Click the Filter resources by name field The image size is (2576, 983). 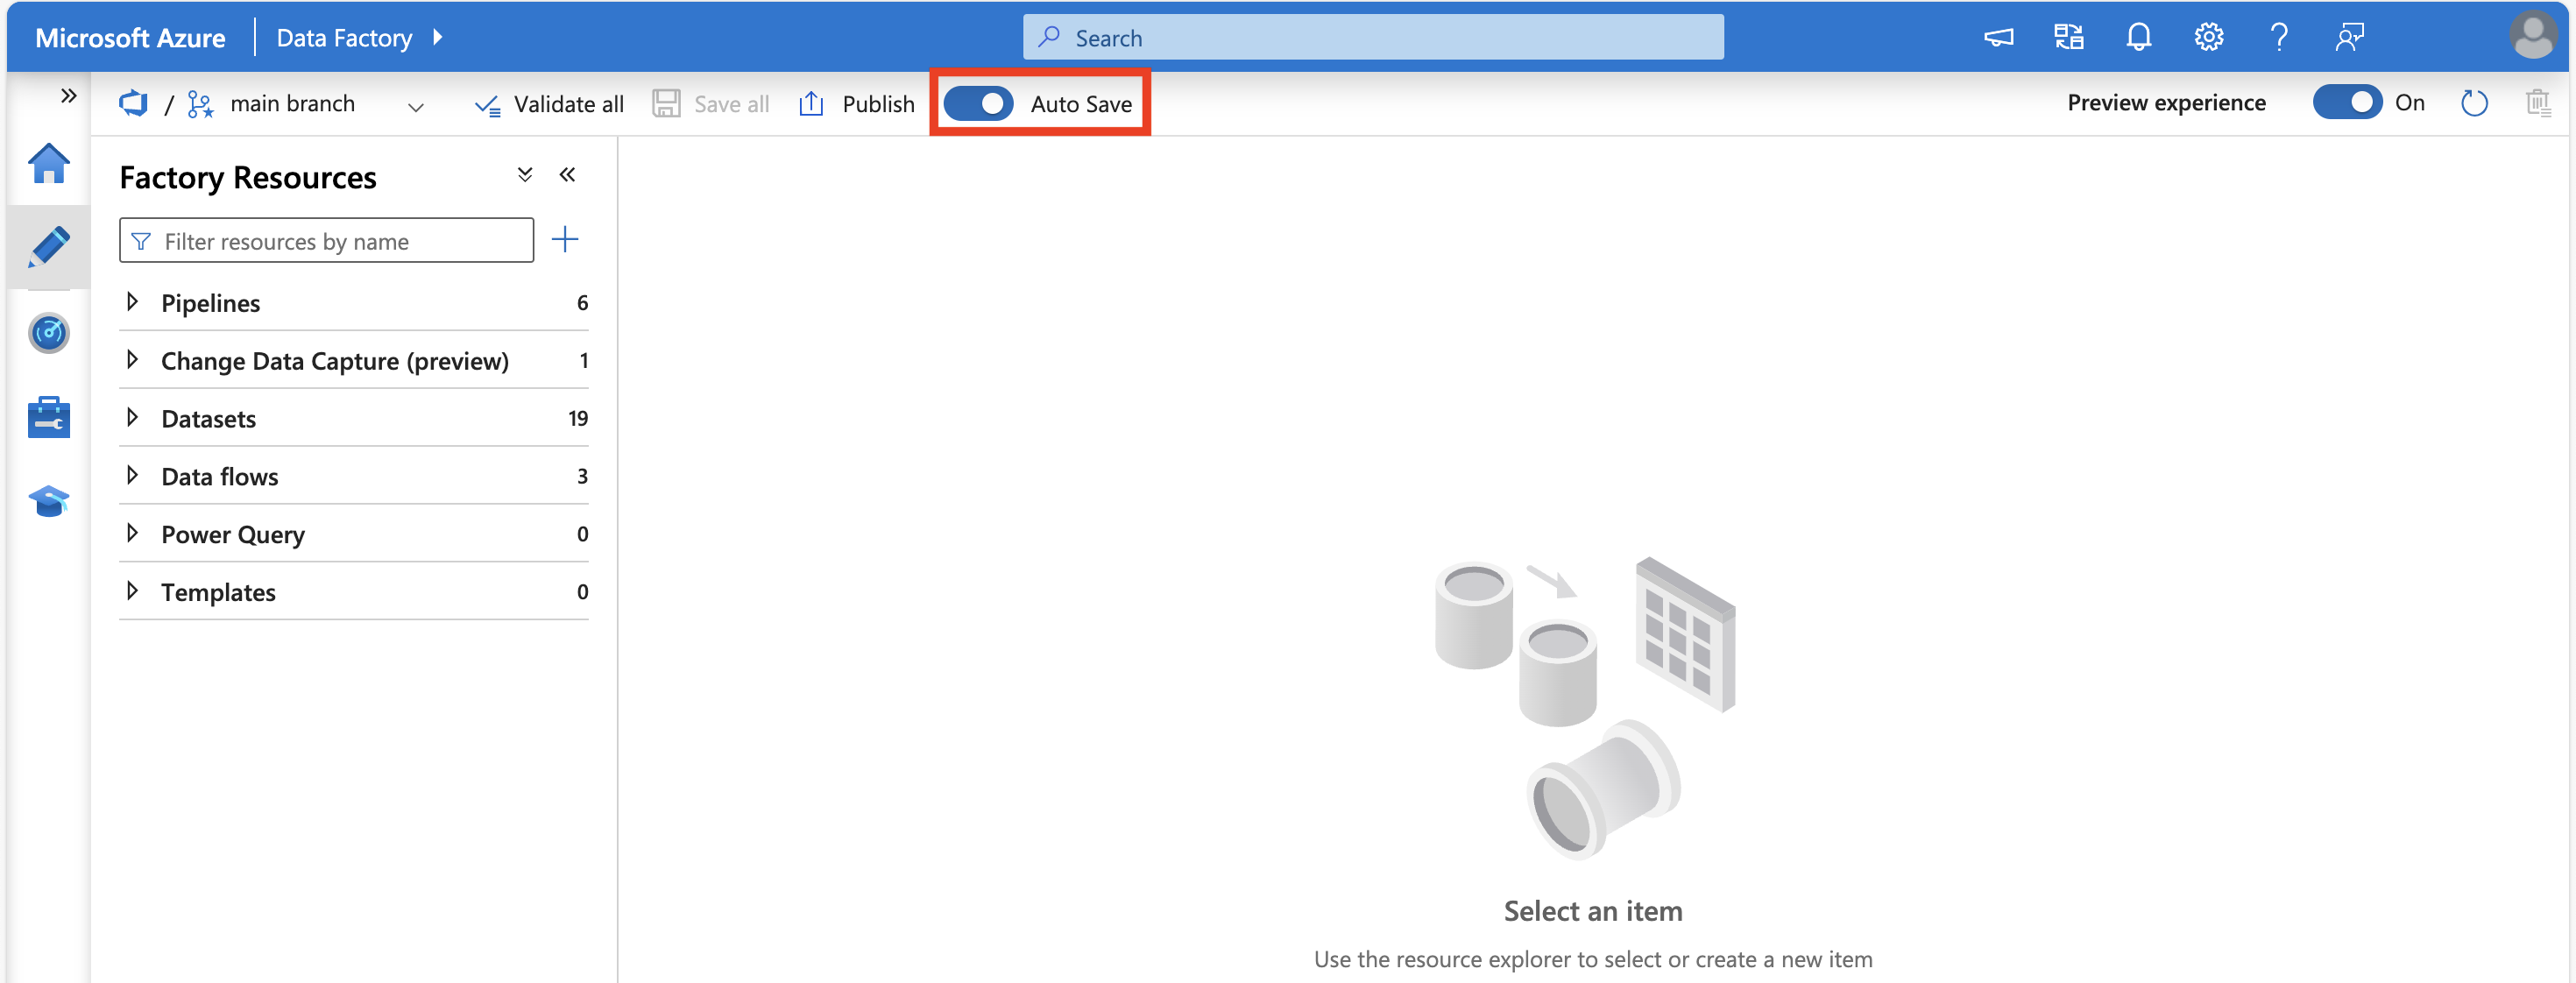pos(327,240)
